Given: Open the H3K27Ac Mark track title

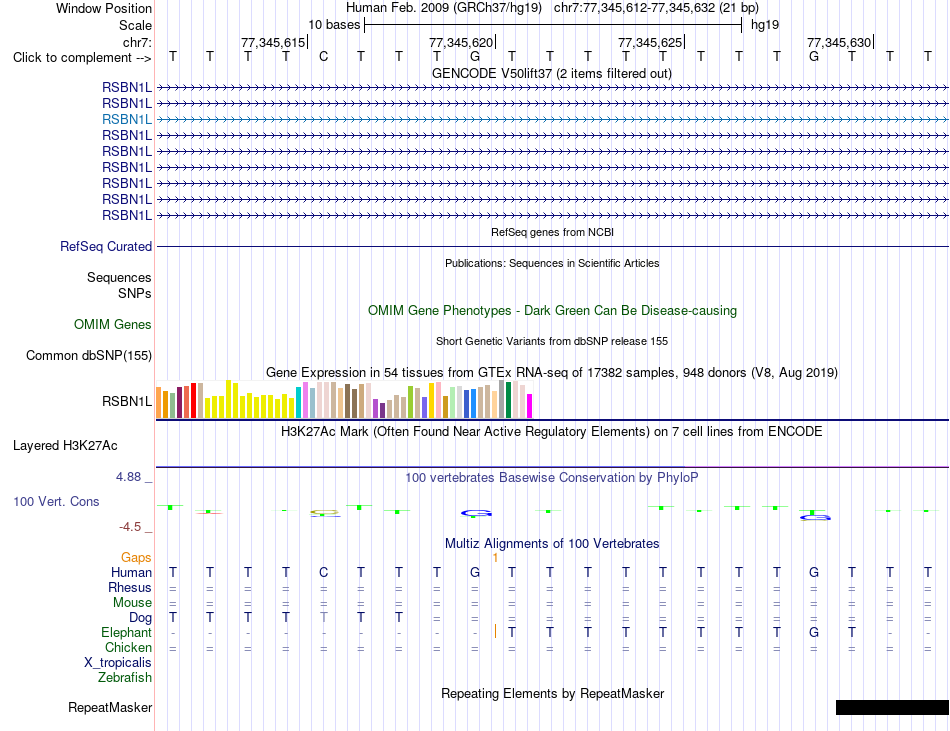Looking at the screenshot, I should point(552,432).
